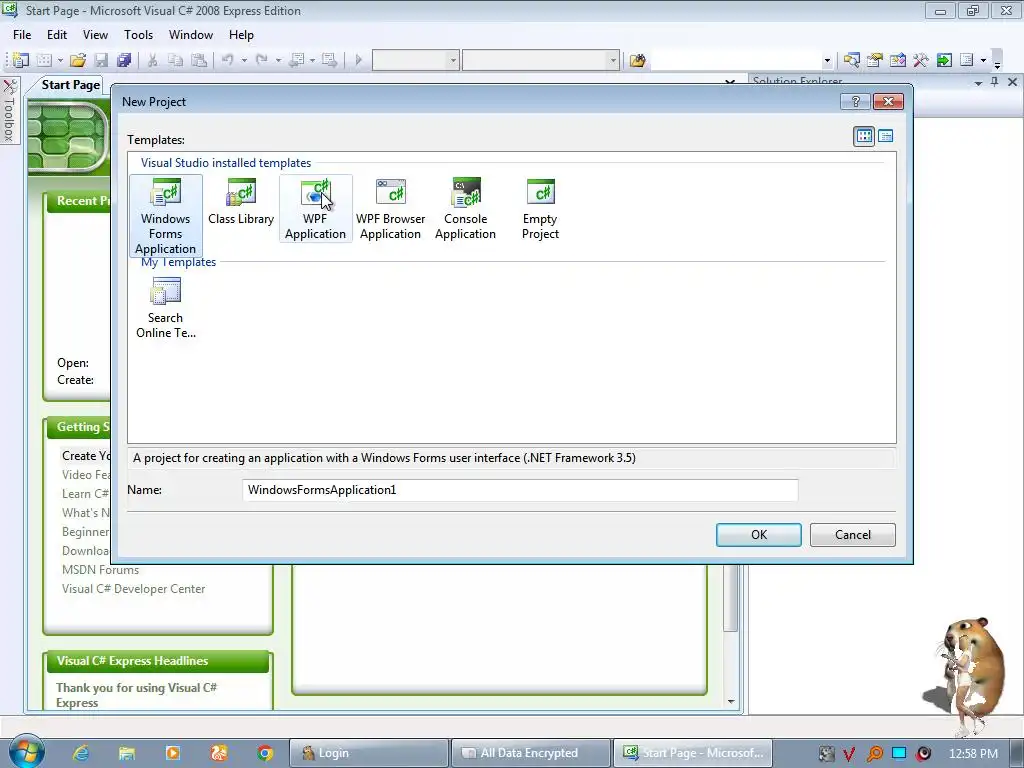Open Object Browser toolbar icon
The height and width of the screenshot is (768, 1024).
tap(898, 60)
